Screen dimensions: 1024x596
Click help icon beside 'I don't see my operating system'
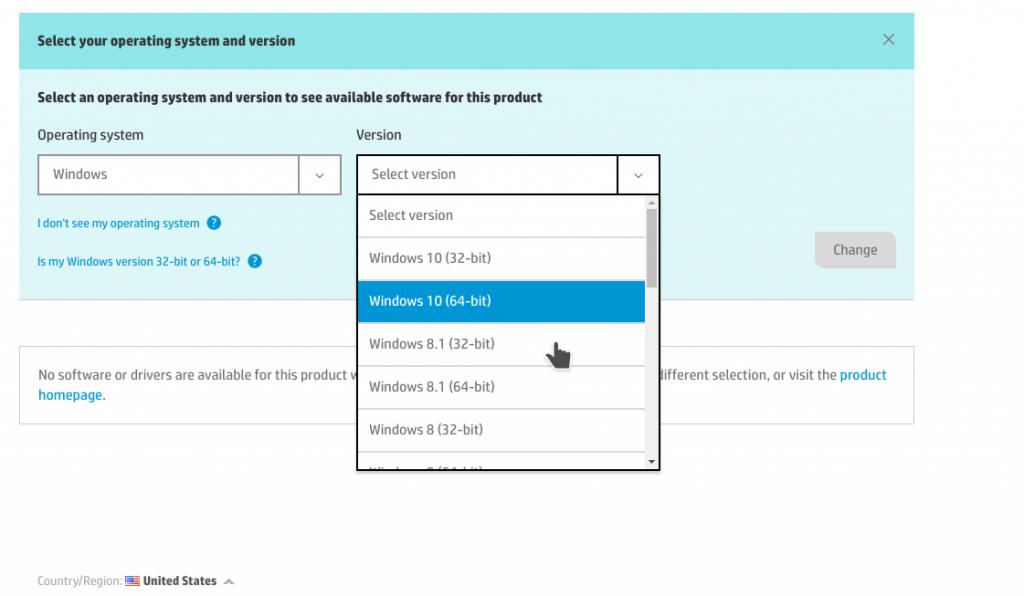click(x=214, y=223)
